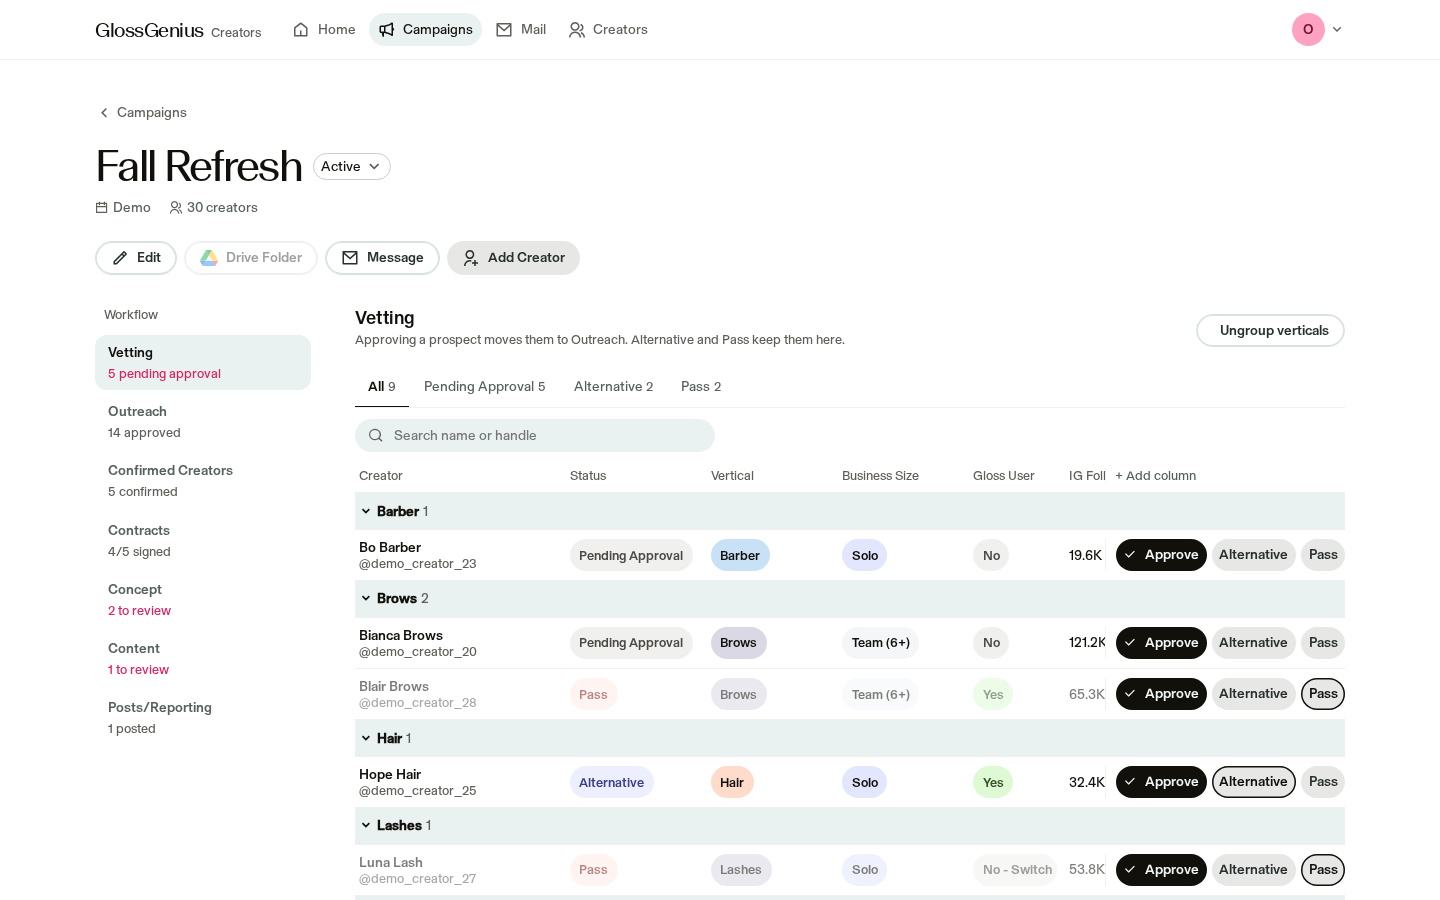Switch to the Pass tab

point(701,387)
